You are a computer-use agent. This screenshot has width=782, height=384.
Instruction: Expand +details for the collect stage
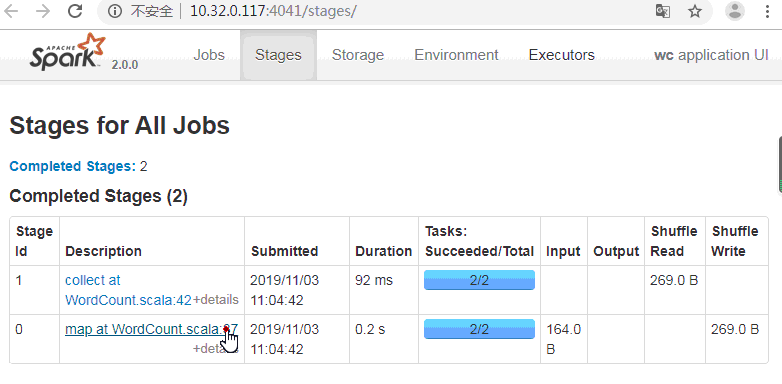(215, 300)
